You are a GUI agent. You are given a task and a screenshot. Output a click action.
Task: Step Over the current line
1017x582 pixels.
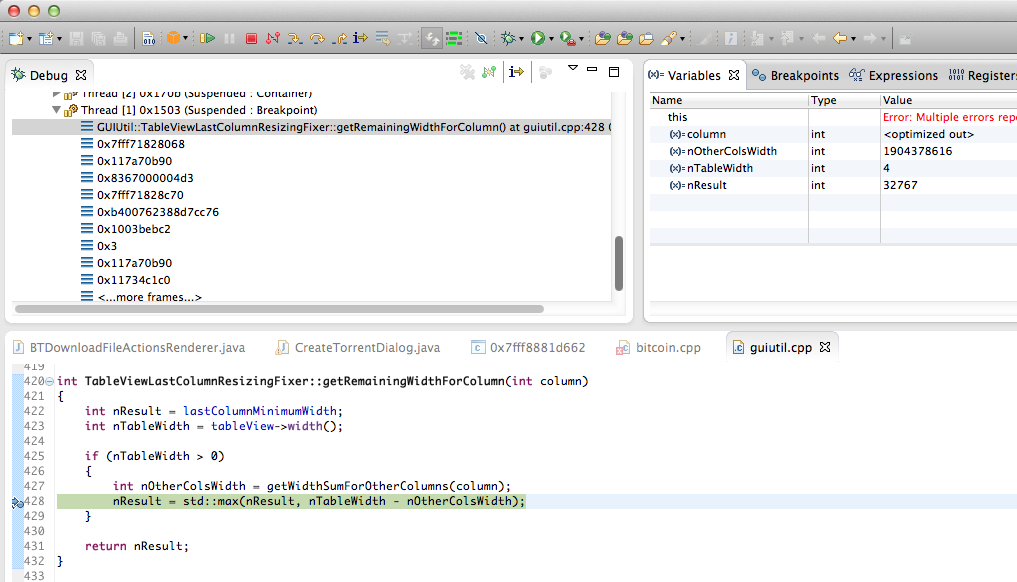click(x=317, y=39)
